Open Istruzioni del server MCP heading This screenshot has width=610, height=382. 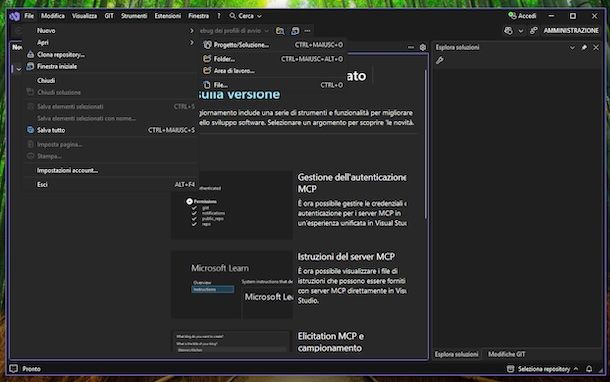point(346,257)
